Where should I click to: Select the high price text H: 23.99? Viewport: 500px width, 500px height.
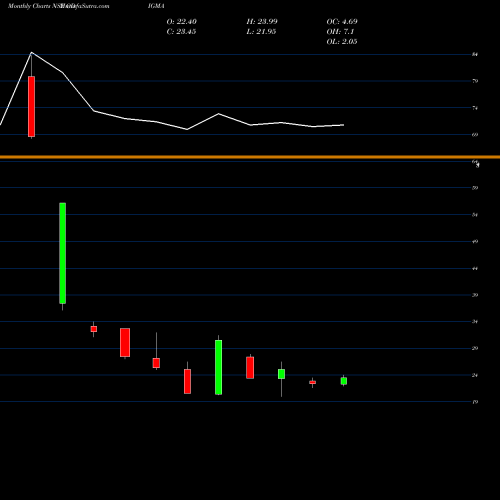262,22
